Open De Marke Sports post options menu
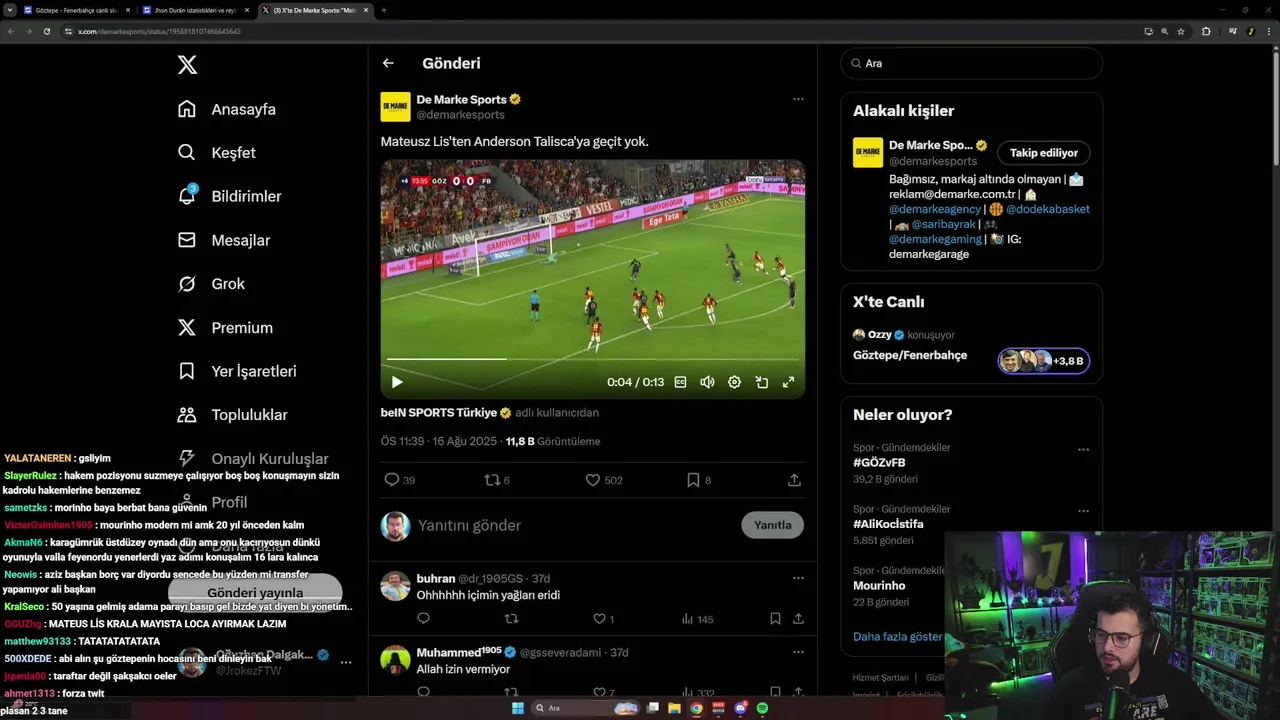1280x720 pixels. pyautogui.click(x=798, y=99)
